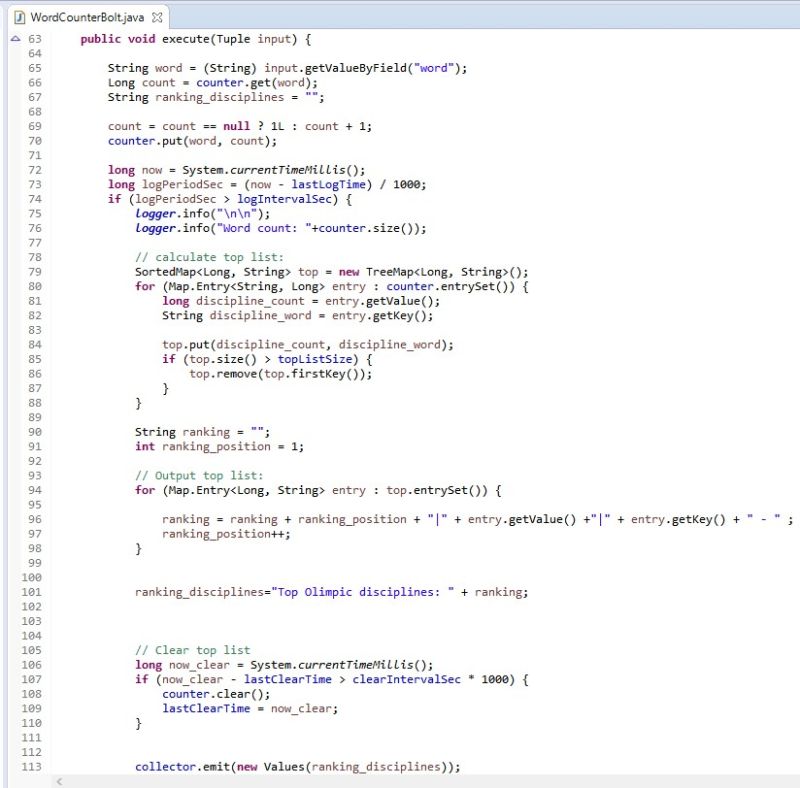
Task: Click 'discipline_count' on line 81
Action: coord(250,301)
